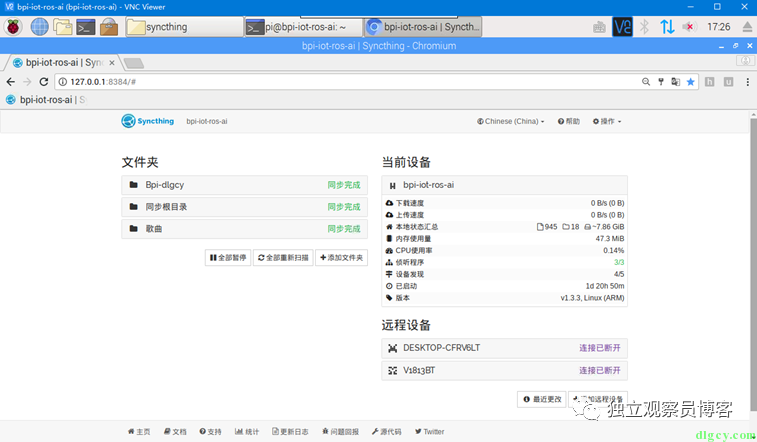Launch the terminal from the panel launcher

pos(86,27)
